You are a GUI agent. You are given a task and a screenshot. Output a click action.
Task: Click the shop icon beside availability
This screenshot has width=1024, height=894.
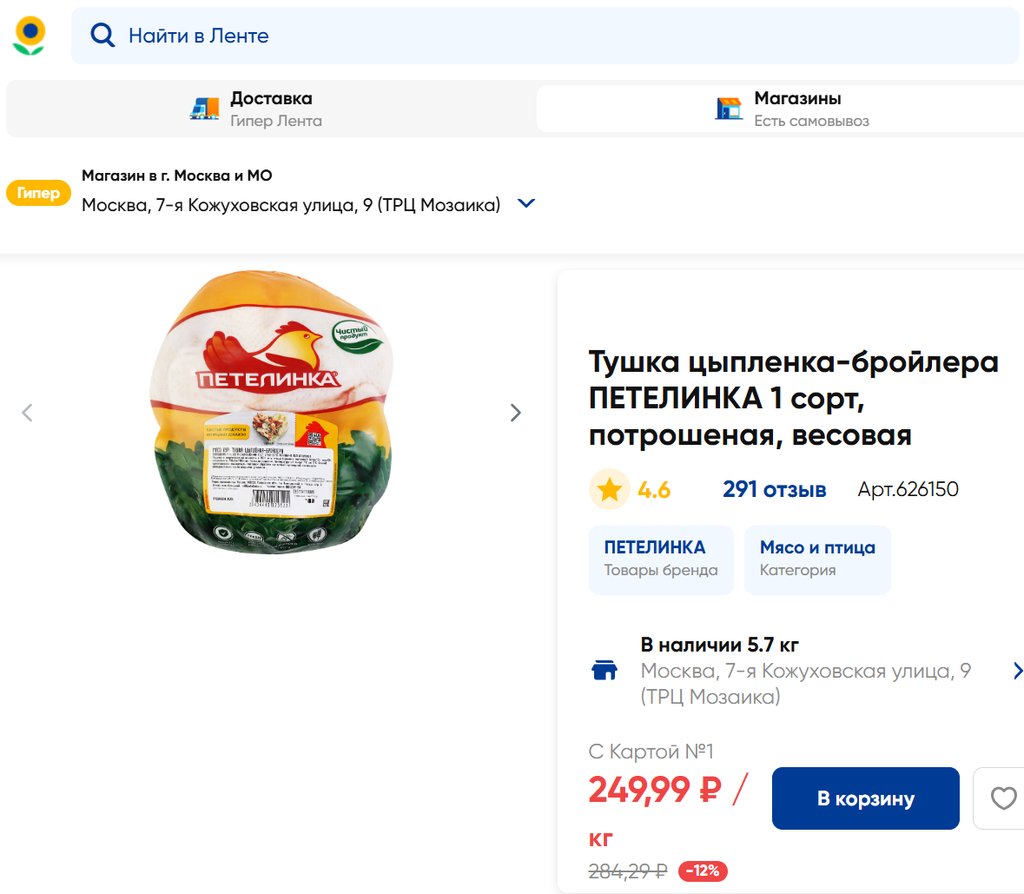pos(605,670)
